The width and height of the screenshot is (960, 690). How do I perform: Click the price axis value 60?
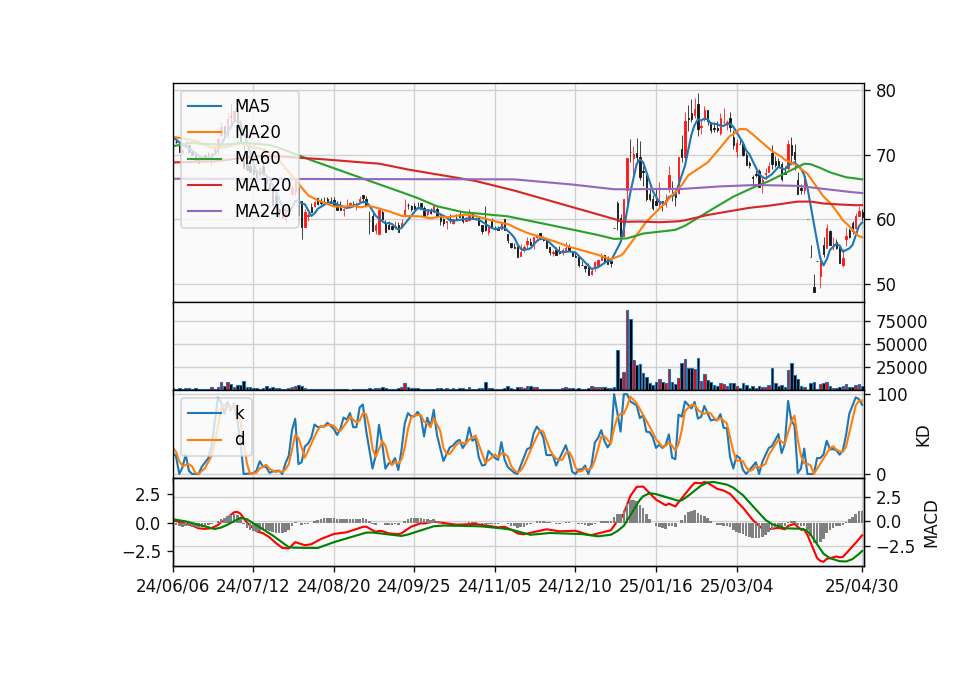click(886, 220)
